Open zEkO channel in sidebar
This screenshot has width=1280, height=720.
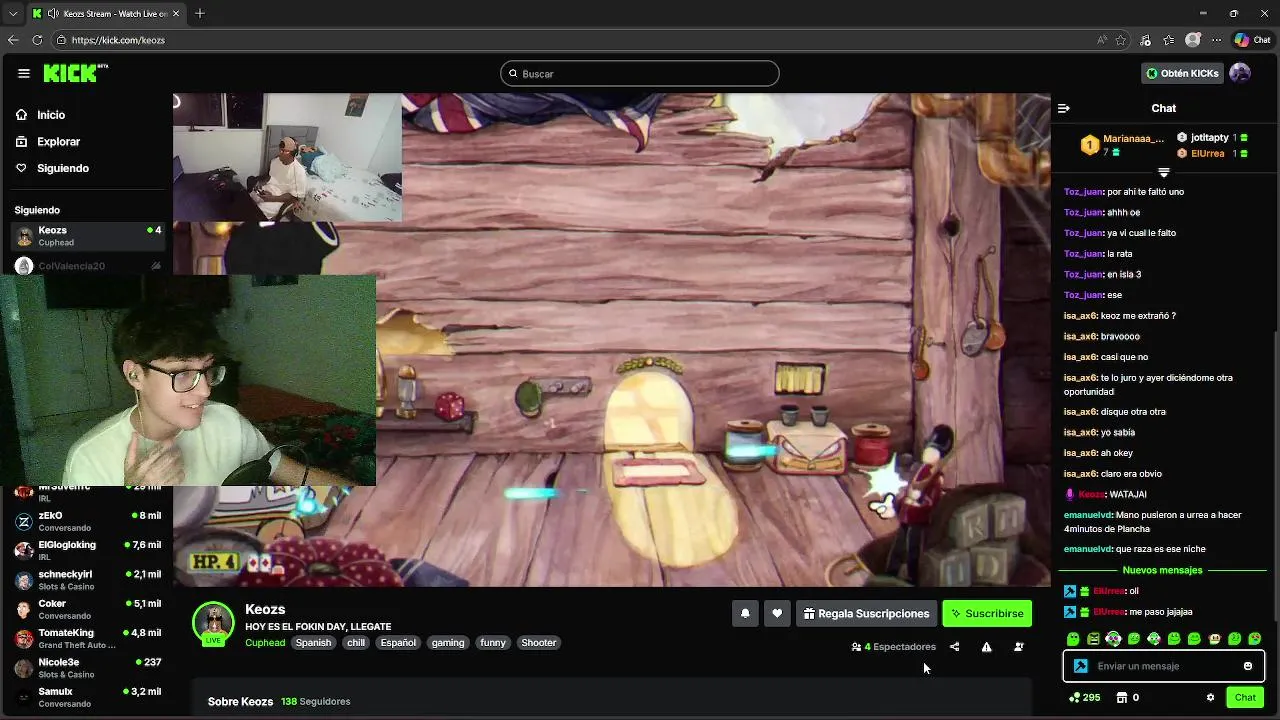[88, 521]
